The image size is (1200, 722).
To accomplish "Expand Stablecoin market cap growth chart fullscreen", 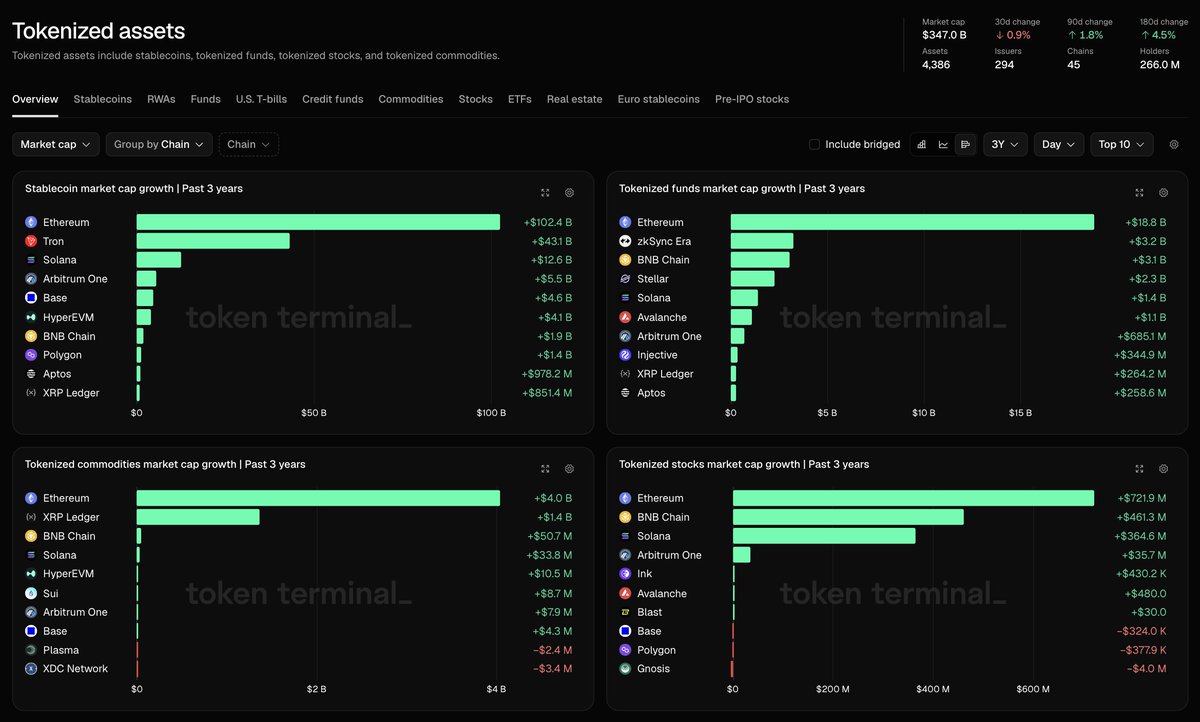I will (x=545, y=192).
